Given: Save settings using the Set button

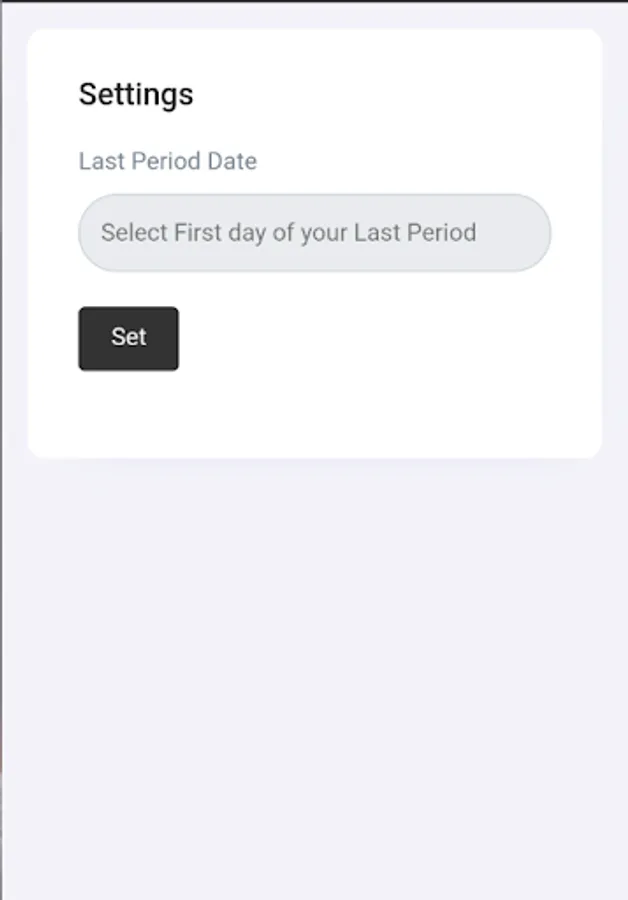Looking at the screenshot, I should click(x=128, y=338).
